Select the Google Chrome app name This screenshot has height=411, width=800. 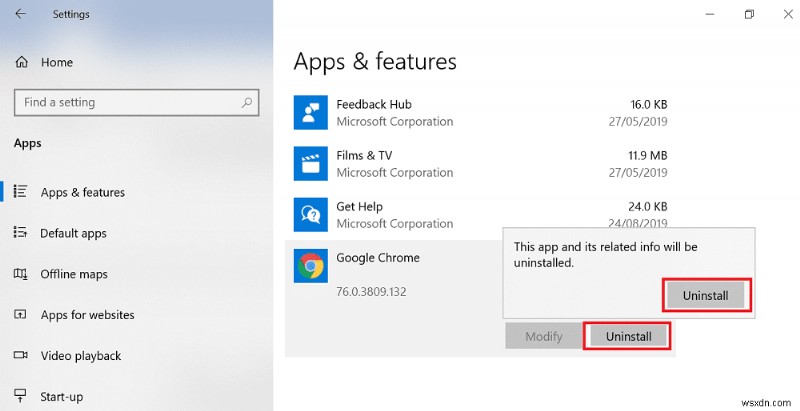click(378, 258)
